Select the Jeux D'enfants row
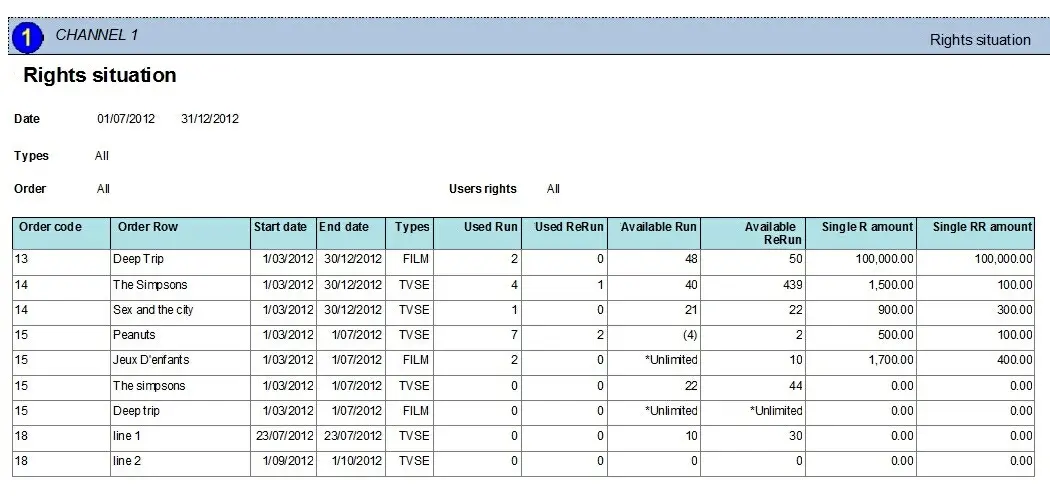Screen dimensions: 1050x500 point(150,360)
